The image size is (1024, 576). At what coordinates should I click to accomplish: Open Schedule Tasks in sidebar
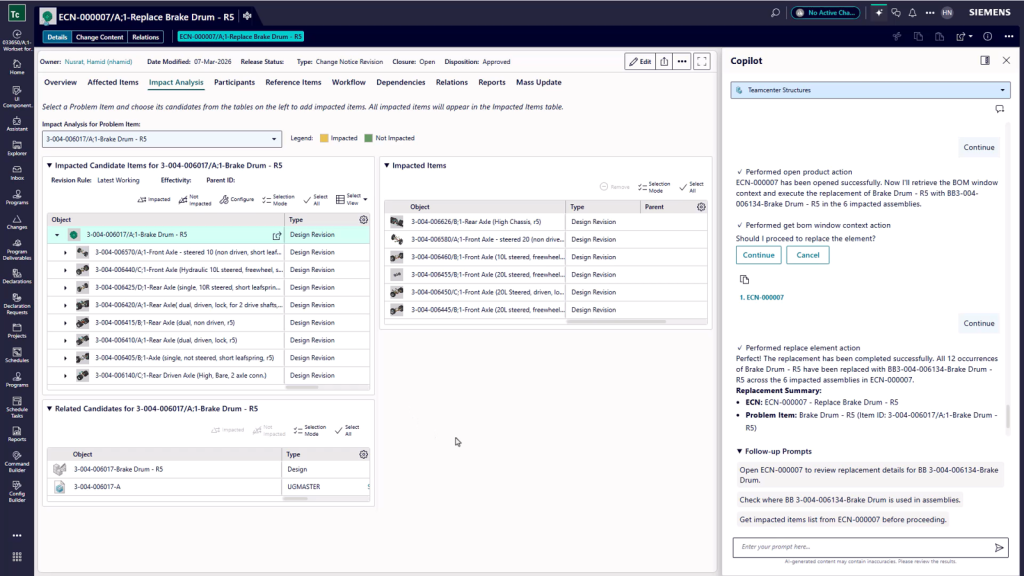pos(17,407)
